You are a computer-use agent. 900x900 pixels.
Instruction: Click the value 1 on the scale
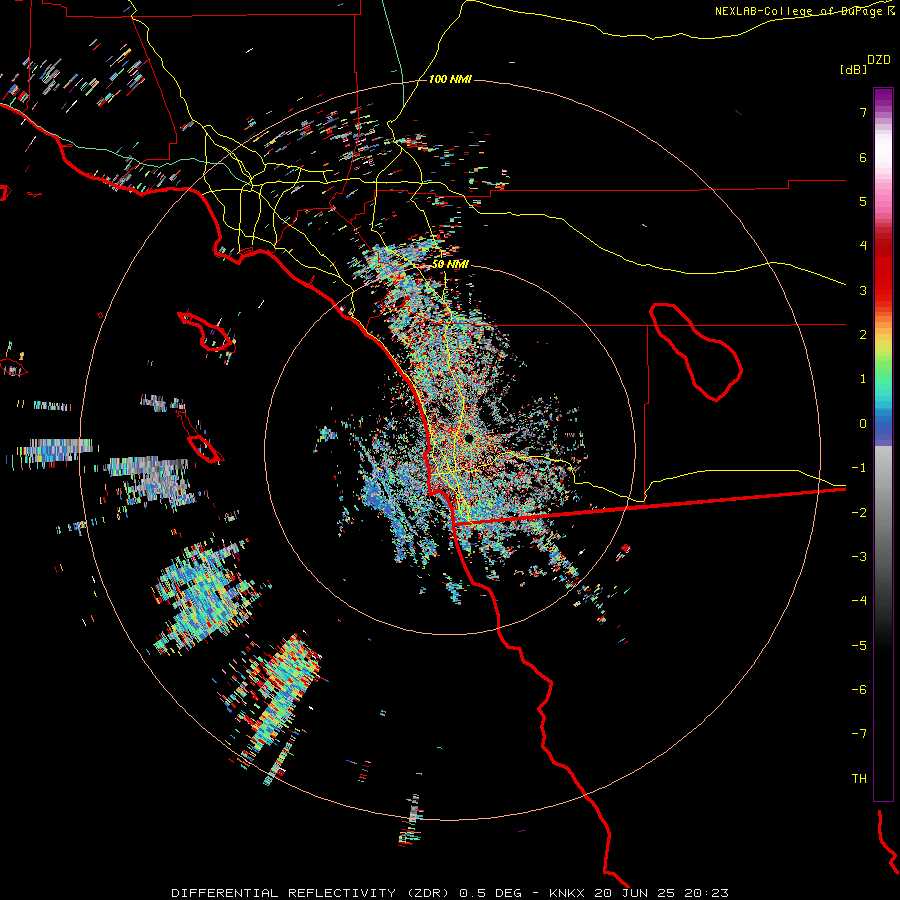863,379
